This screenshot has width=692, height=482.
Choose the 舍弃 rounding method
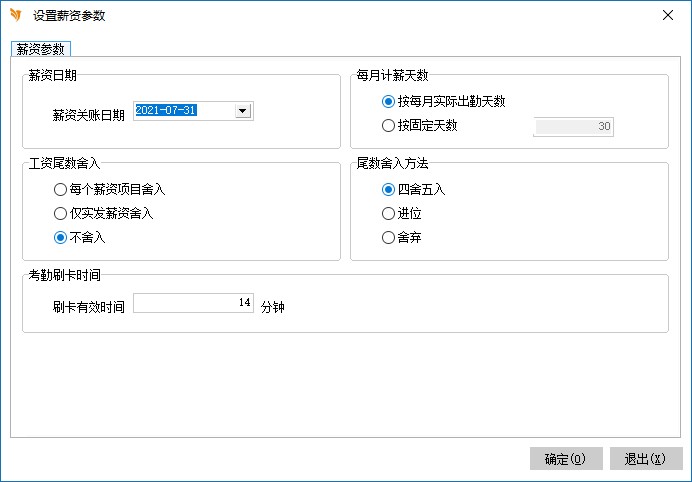[x=389, y=237]
